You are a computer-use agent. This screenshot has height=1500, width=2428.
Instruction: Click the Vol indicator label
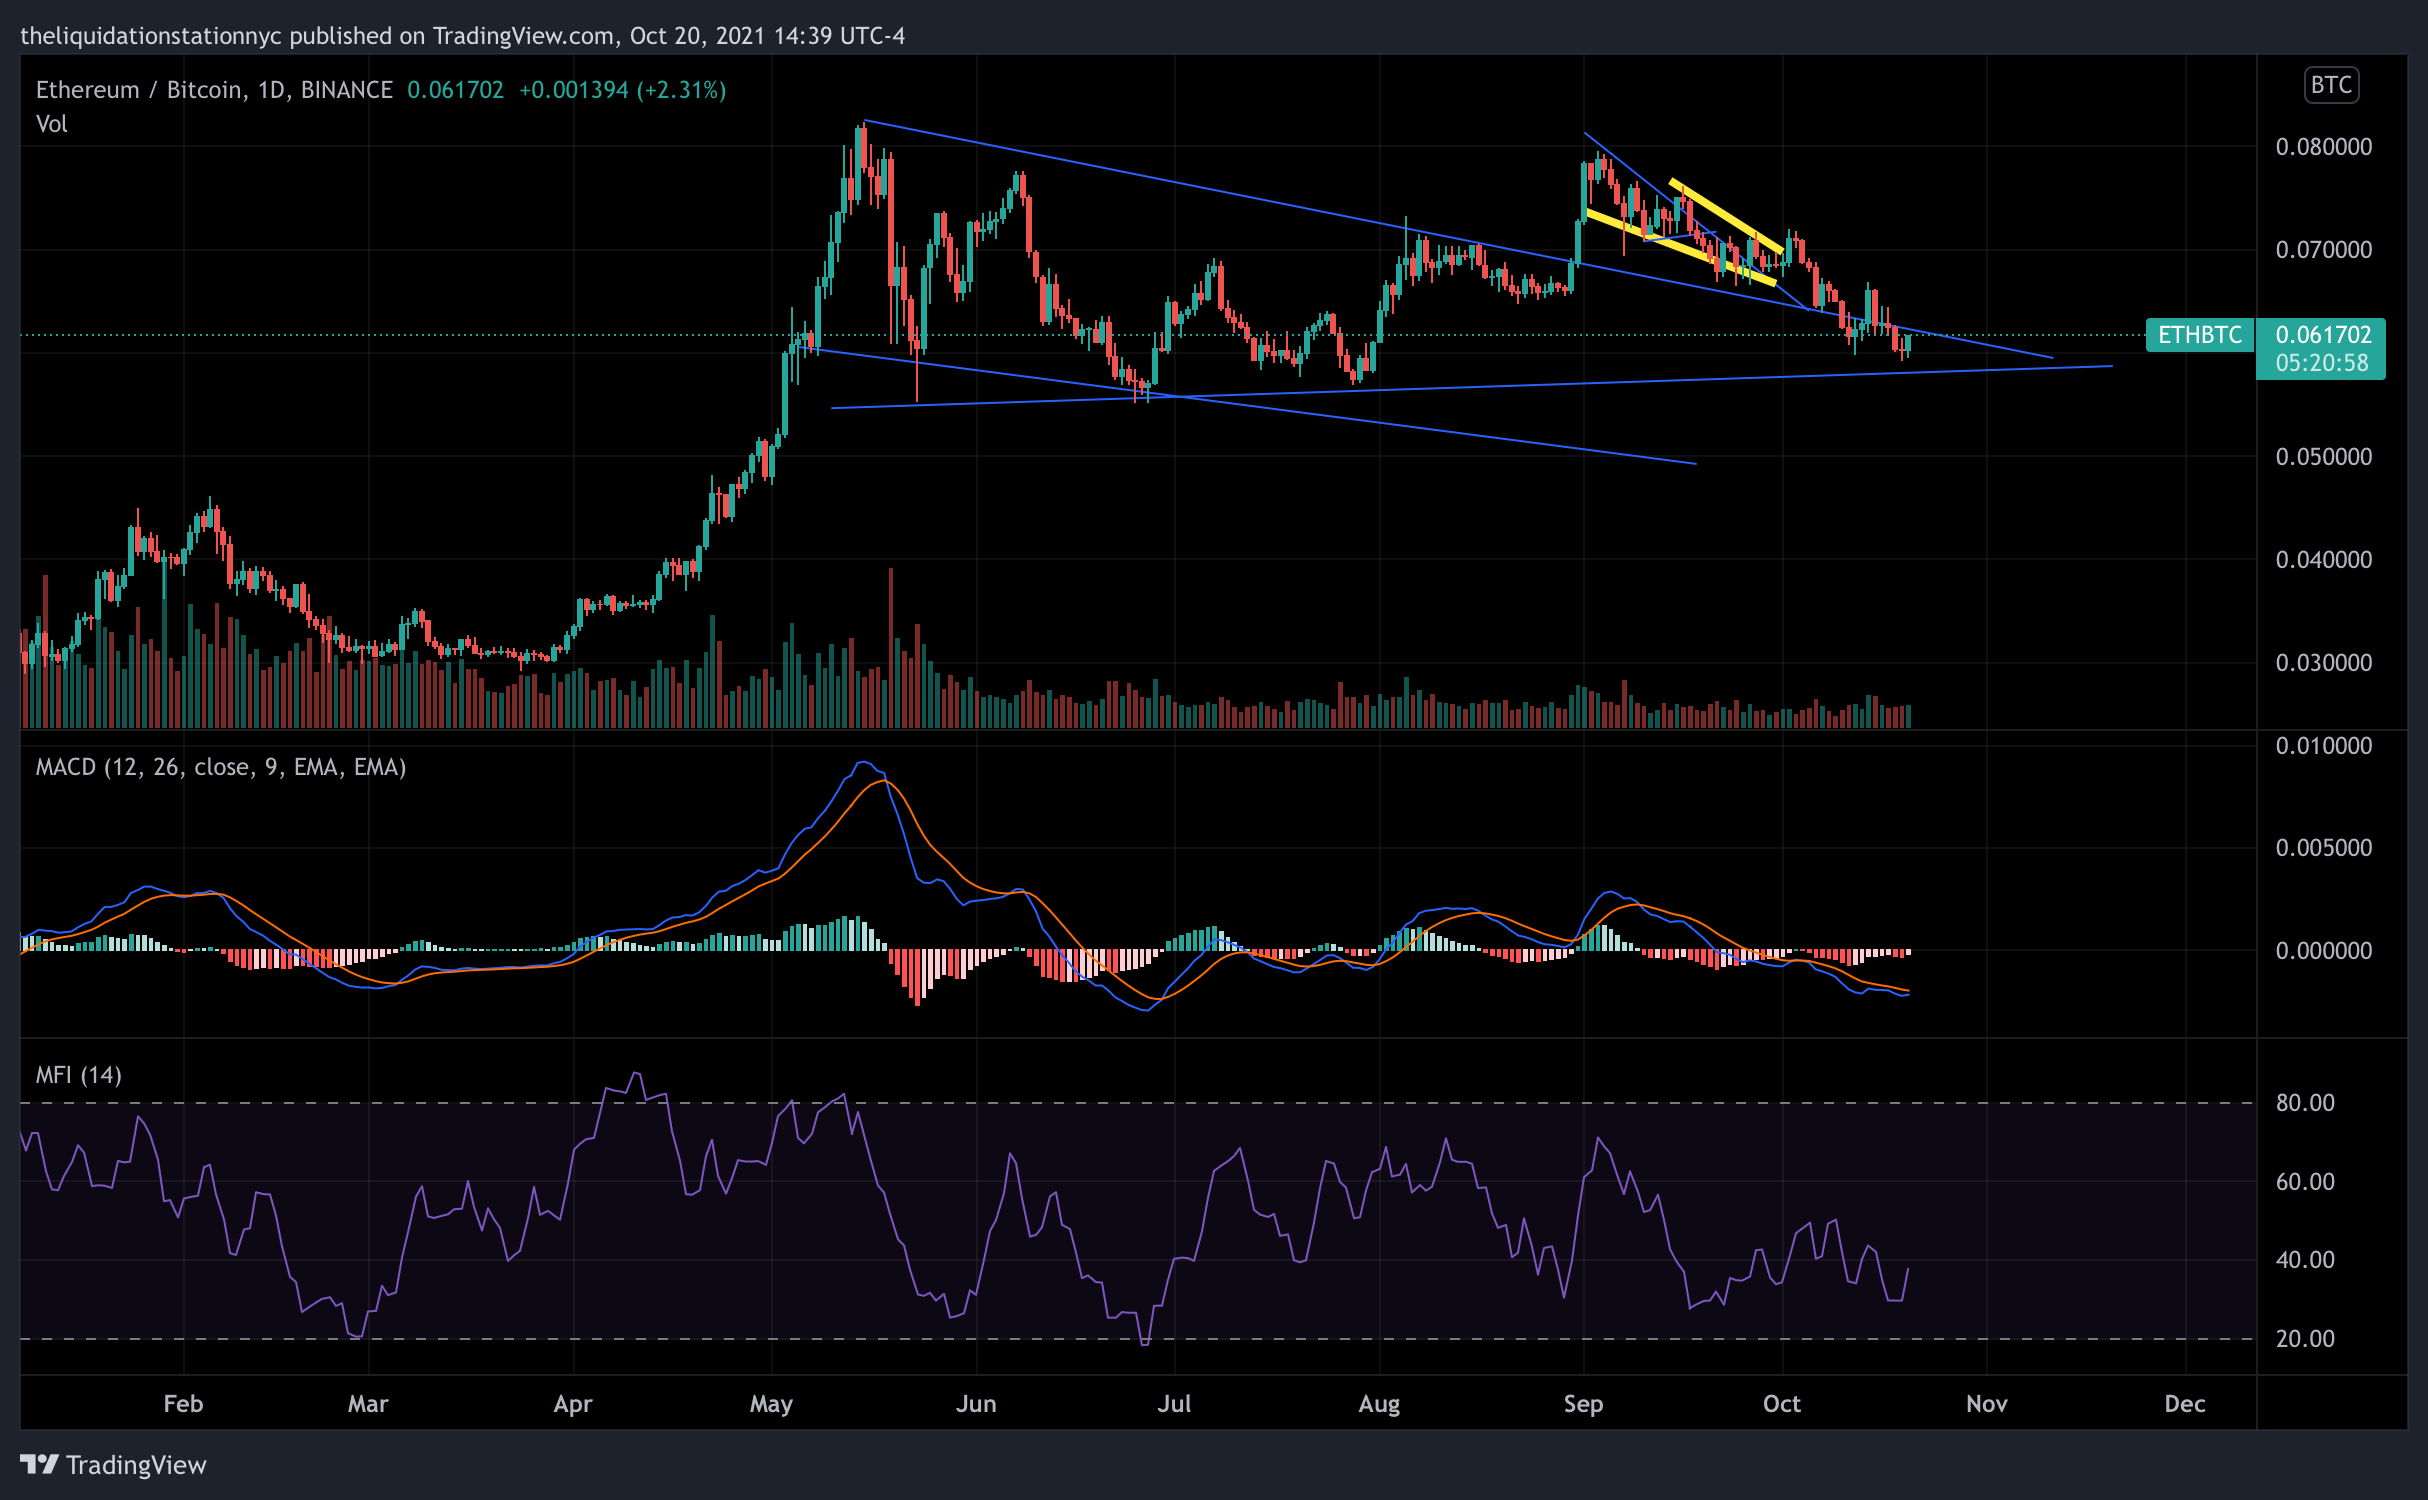point(51,124)
